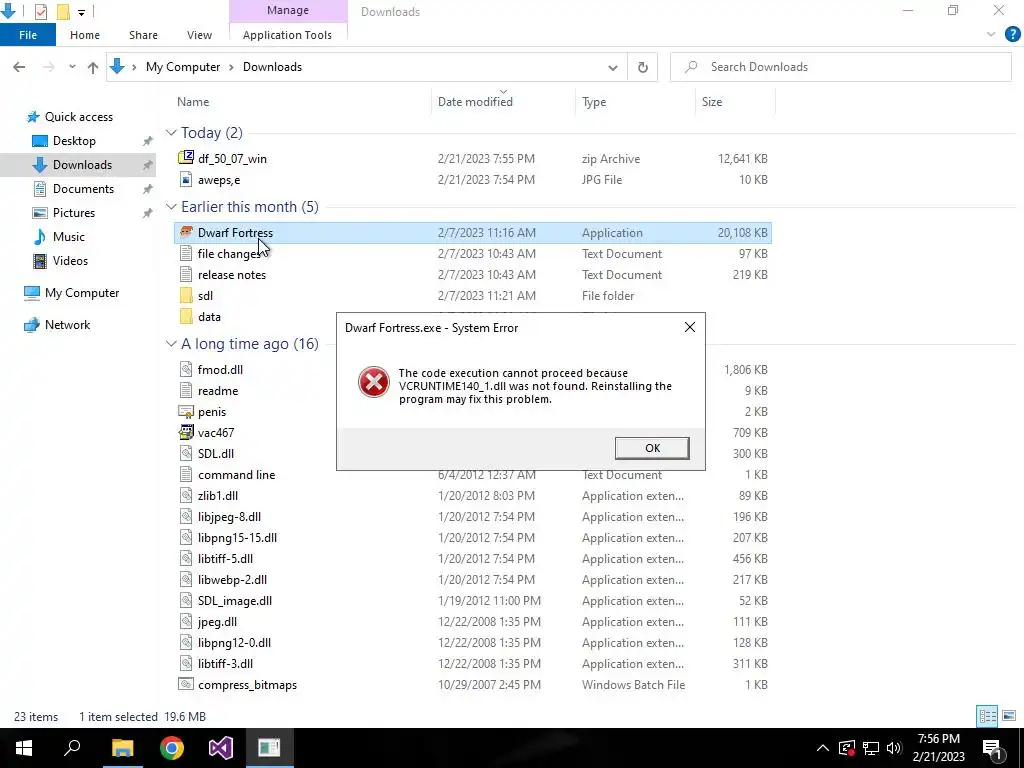Show hidden system tray icons
Screen dimensions: 1024x768
[x=823, y=748]
